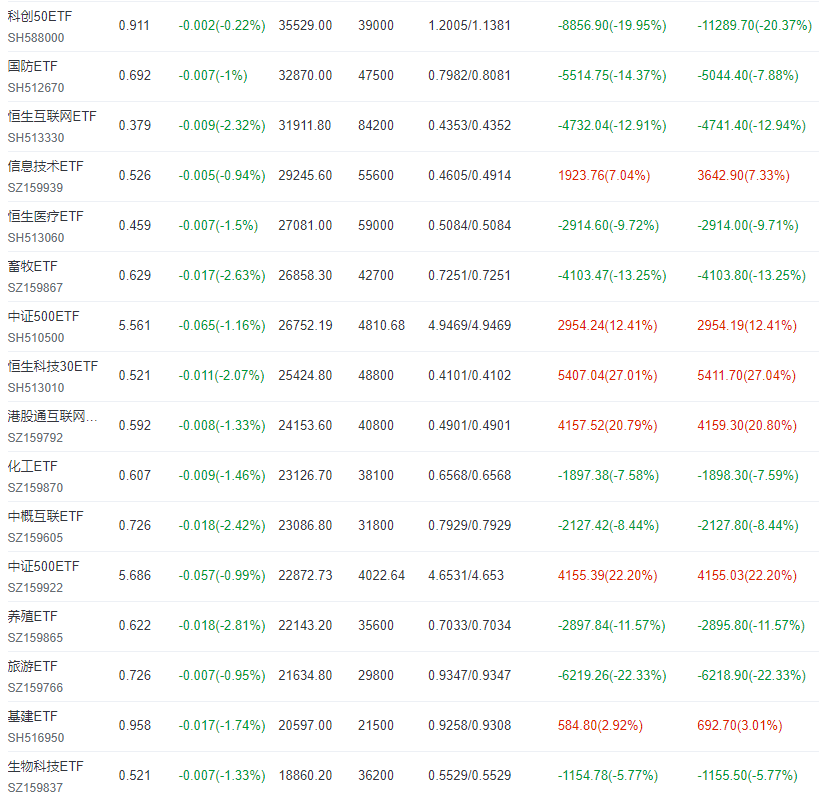This screenshot has width=819, height=800.
Task: Click profit 1923.76(7.04%)
Action: coord(604,175)
